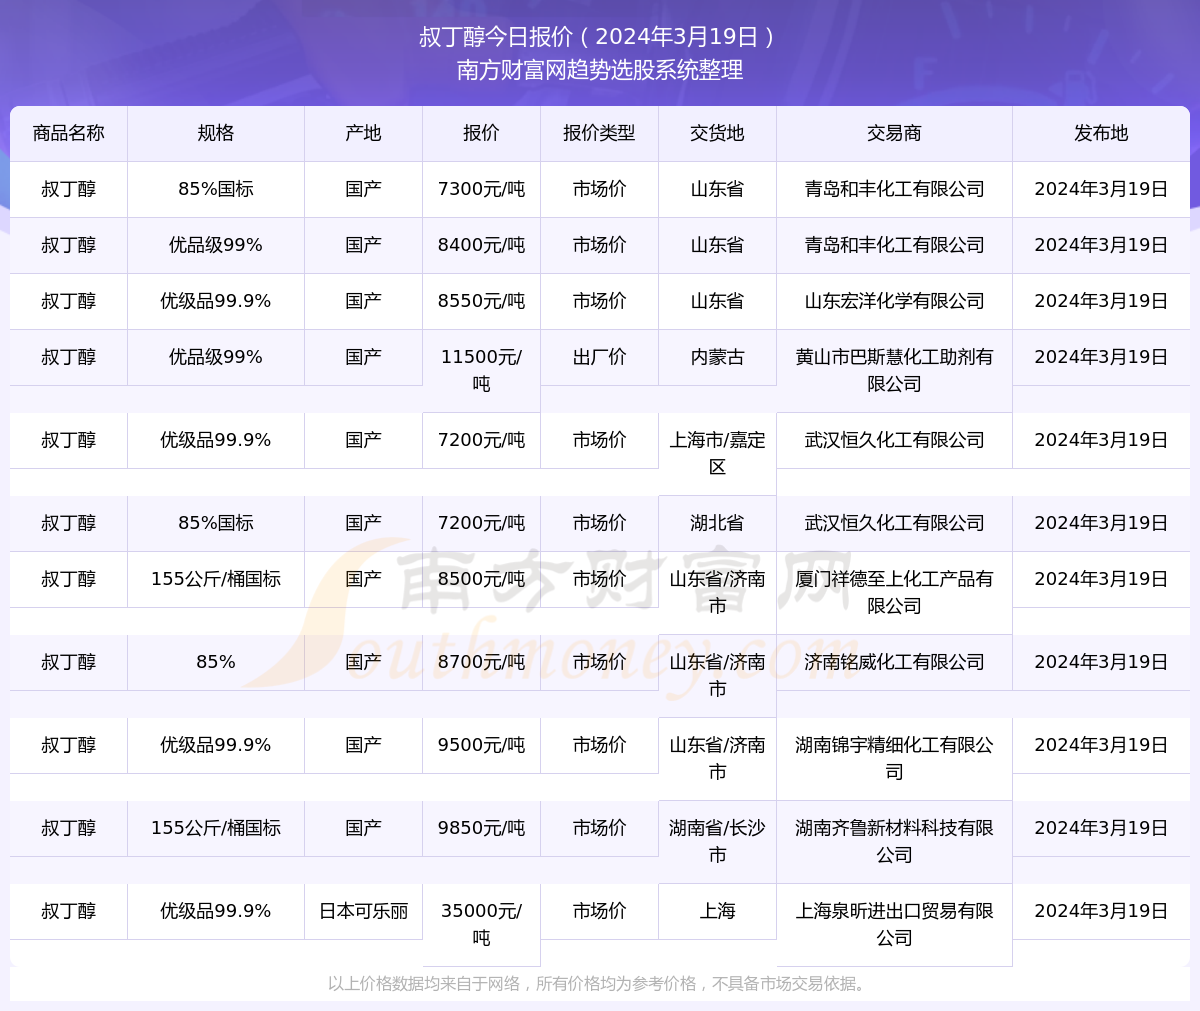The height and width of the screenshot is (1011, 1200).
Task: Click delivery place 上海市/嘉定区
Action: click(x=717, y=453)
